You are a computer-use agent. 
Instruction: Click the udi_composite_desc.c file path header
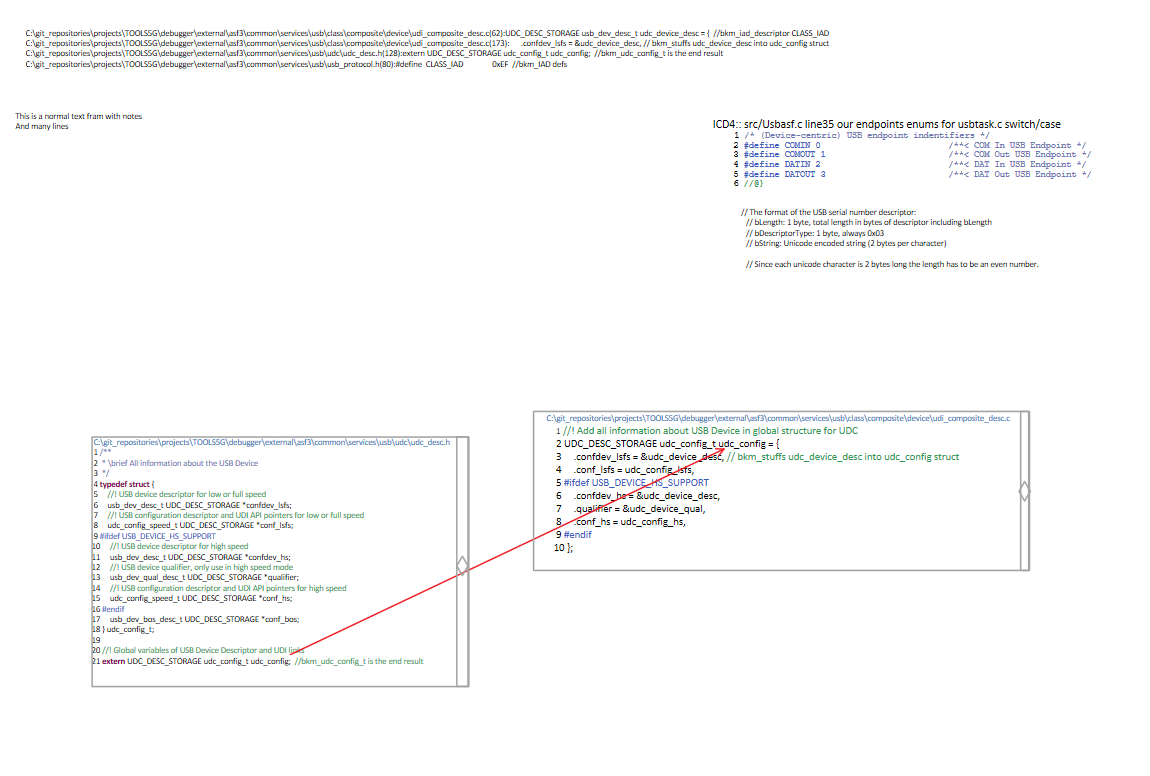tap(777, 418)
